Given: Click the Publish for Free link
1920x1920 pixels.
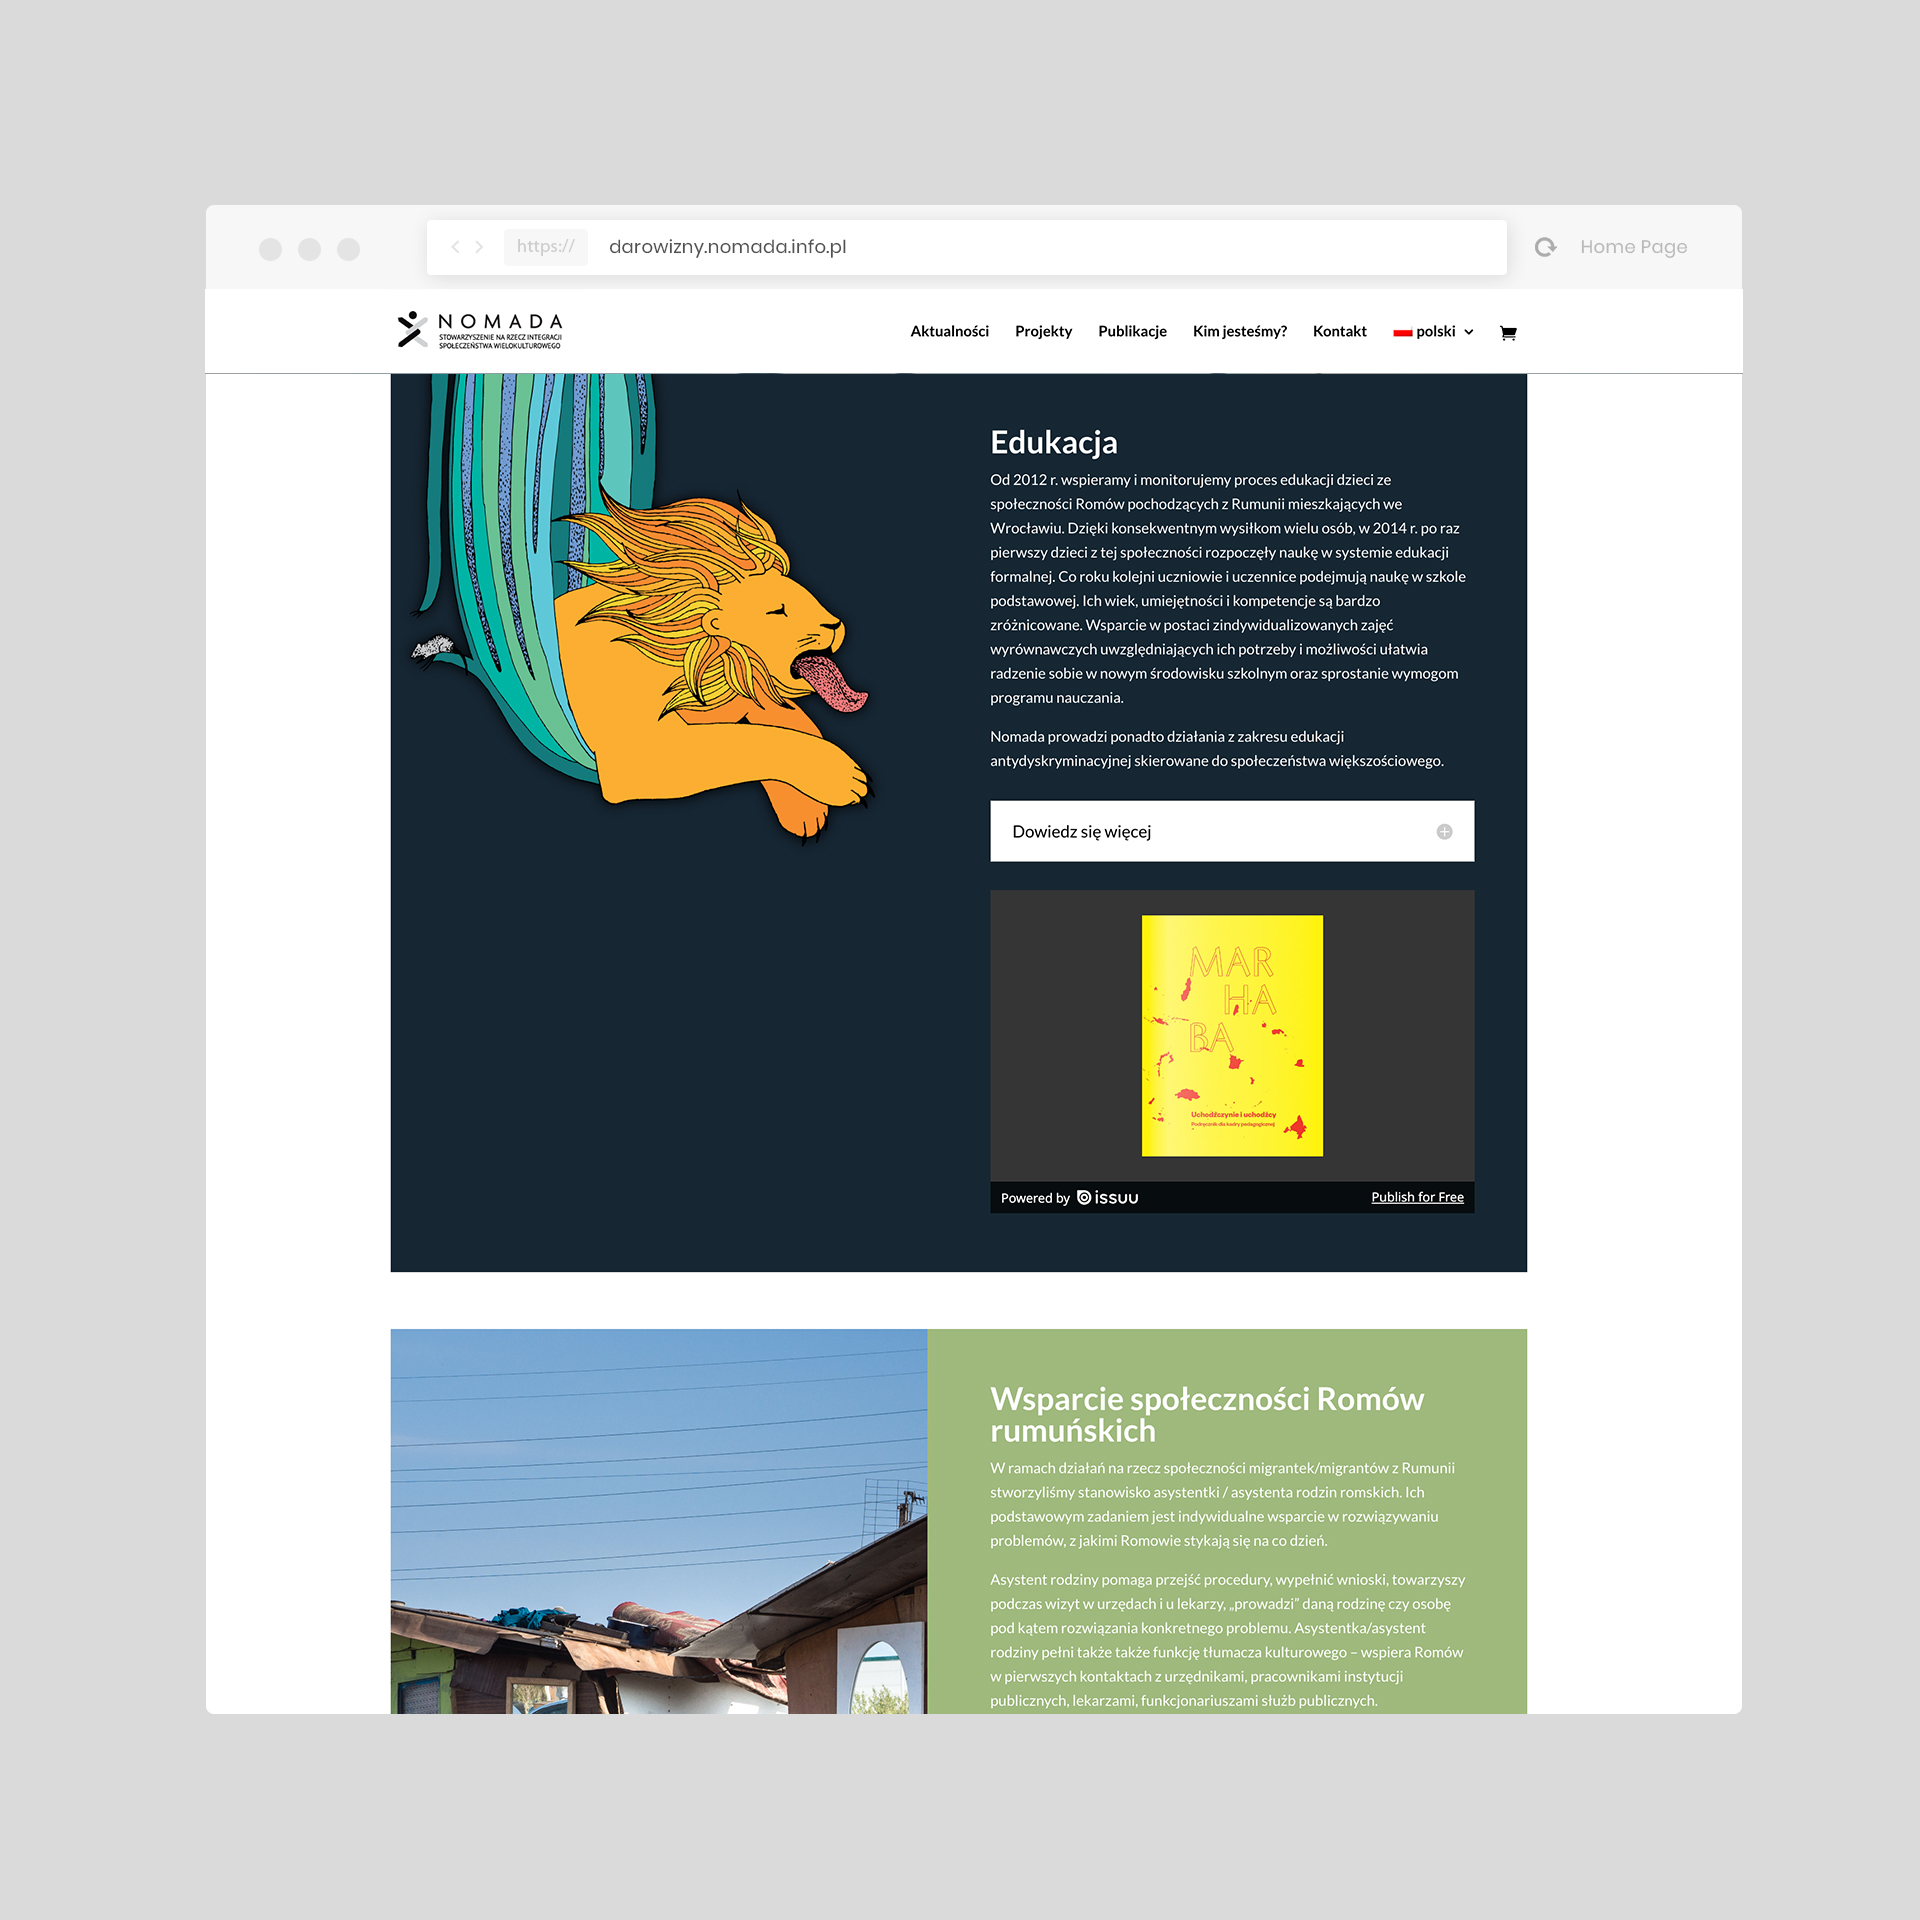Looking at the screenshot, I should [1417, 1197].
